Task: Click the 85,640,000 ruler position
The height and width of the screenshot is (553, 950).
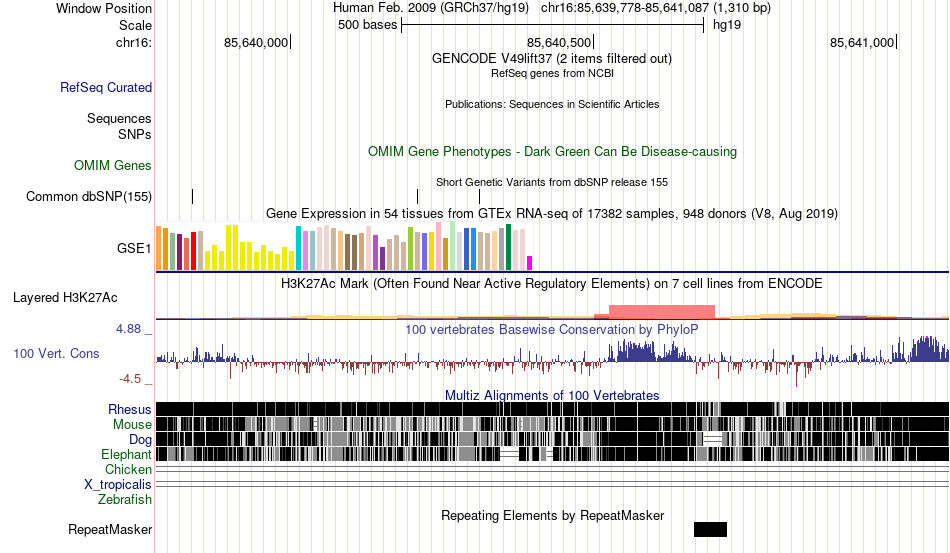Action: [256, 42]
